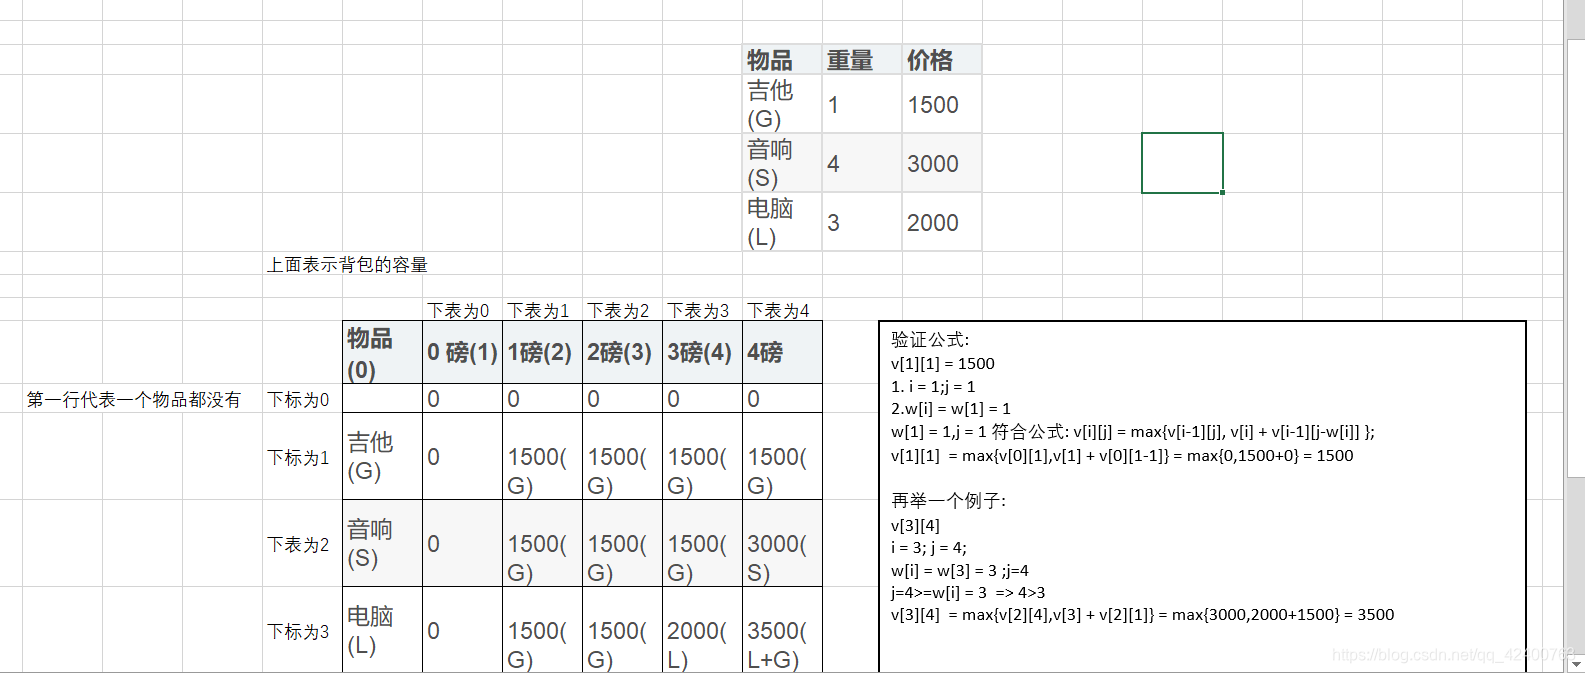Select the 电脑 row cell under 0 磅(1)

click(462, 630)
